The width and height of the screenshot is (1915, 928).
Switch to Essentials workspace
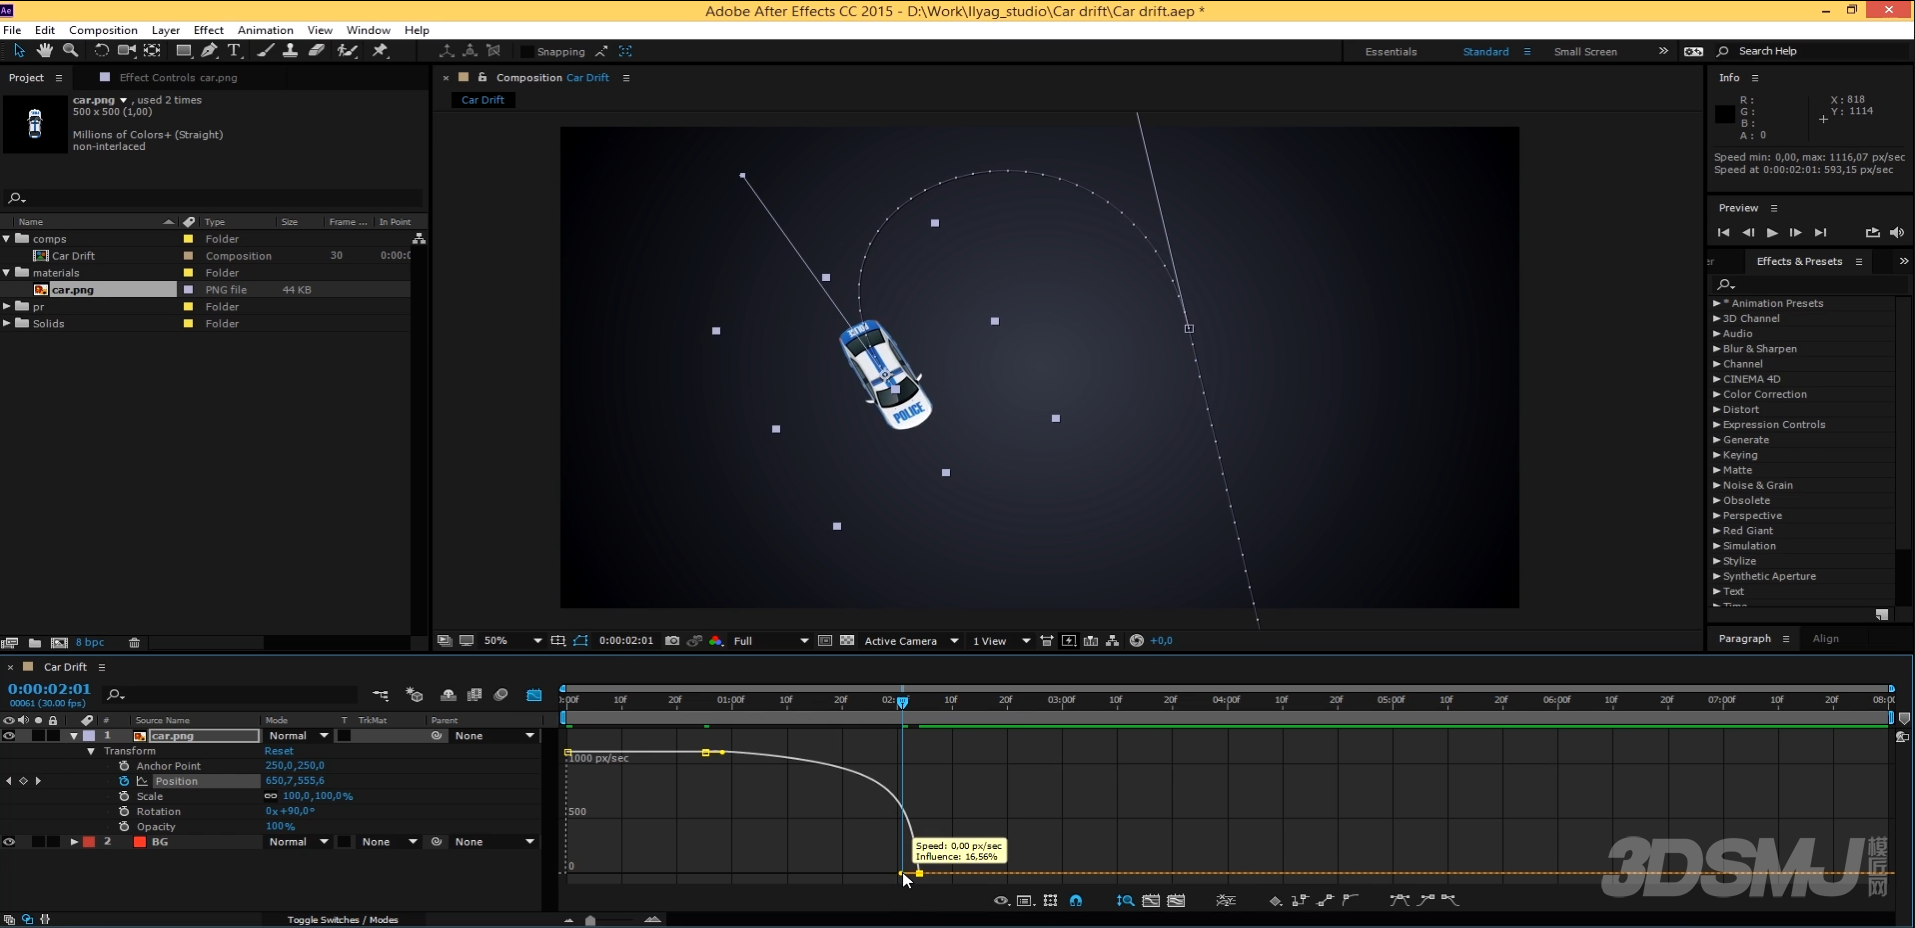[1391, 52]
